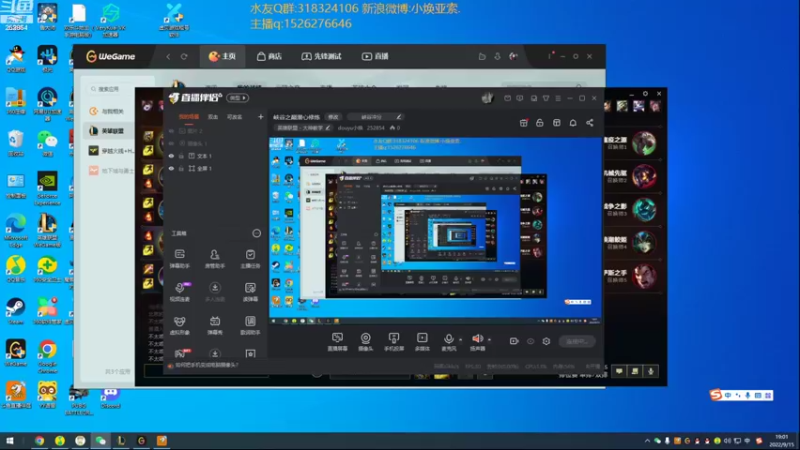Open WeGame 商店 tab

pyautogui.click(x=269, y=56)
